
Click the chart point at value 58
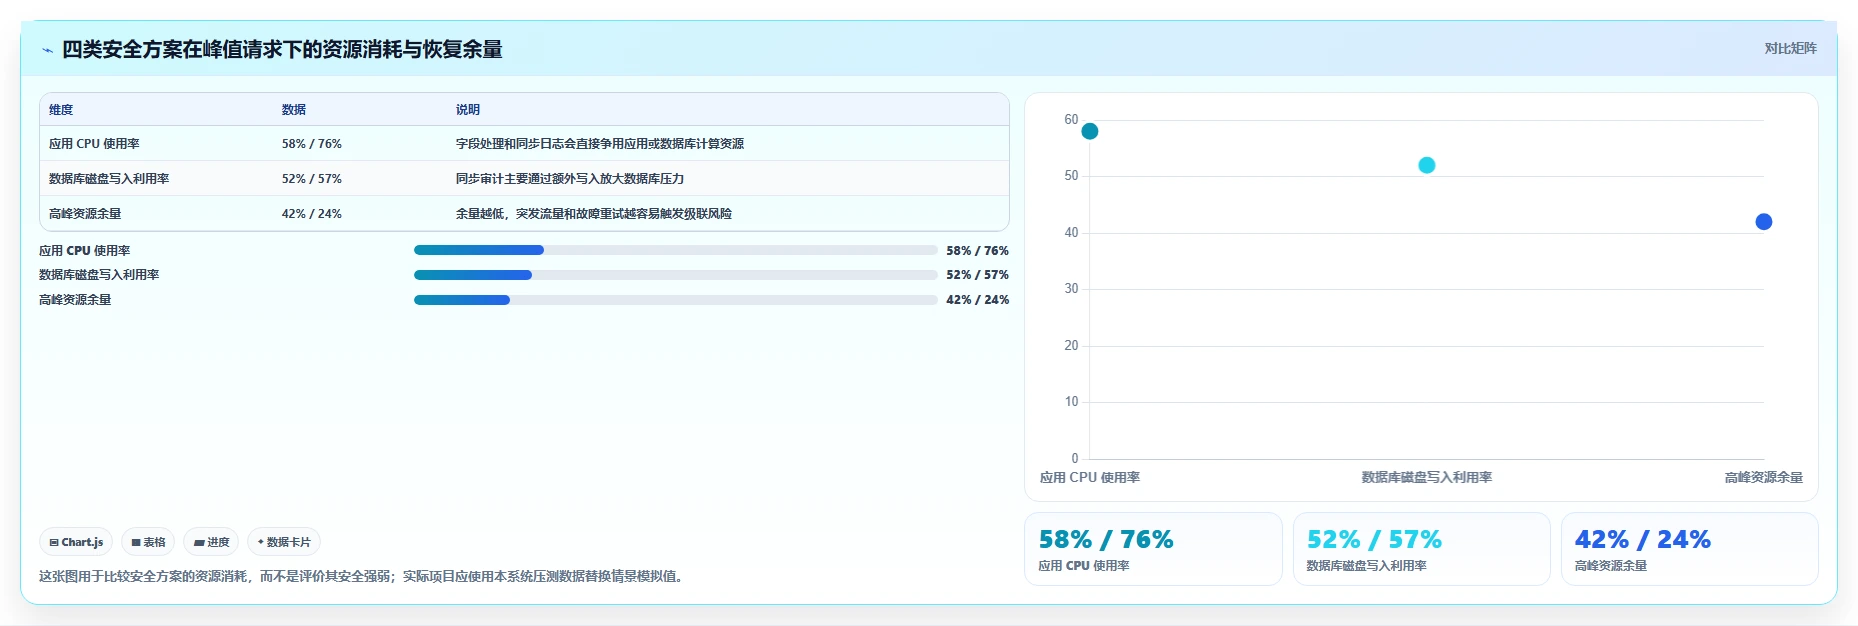click(x=1090, y=131)
